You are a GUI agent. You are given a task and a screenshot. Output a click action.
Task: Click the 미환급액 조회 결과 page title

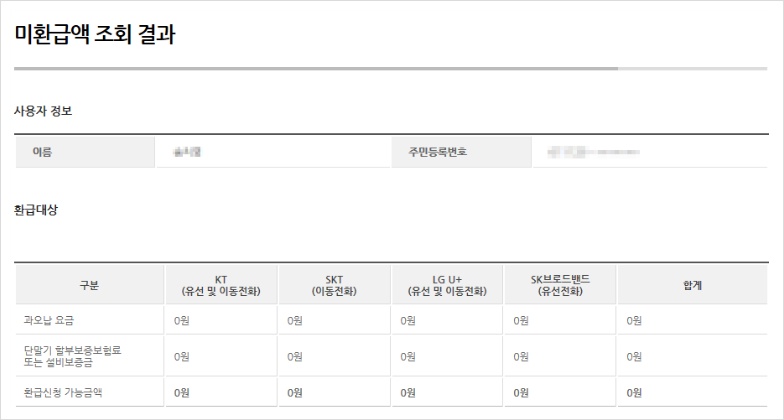pos(95,36)
